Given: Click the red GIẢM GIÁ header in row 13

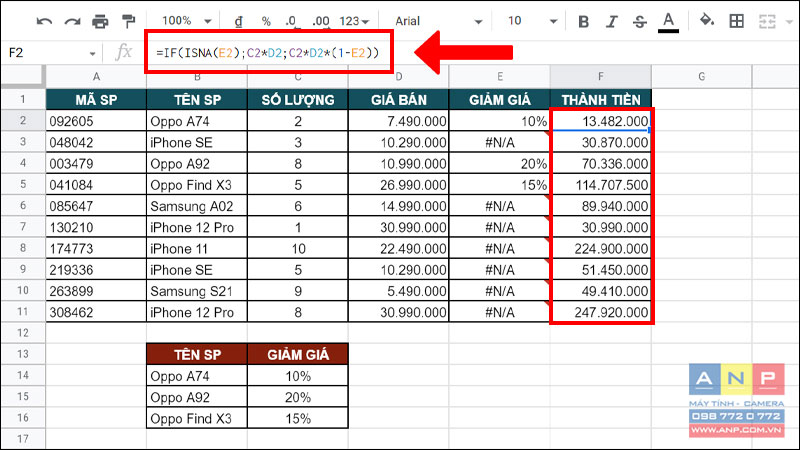Looking at the screenshot, I should (298, 354).
